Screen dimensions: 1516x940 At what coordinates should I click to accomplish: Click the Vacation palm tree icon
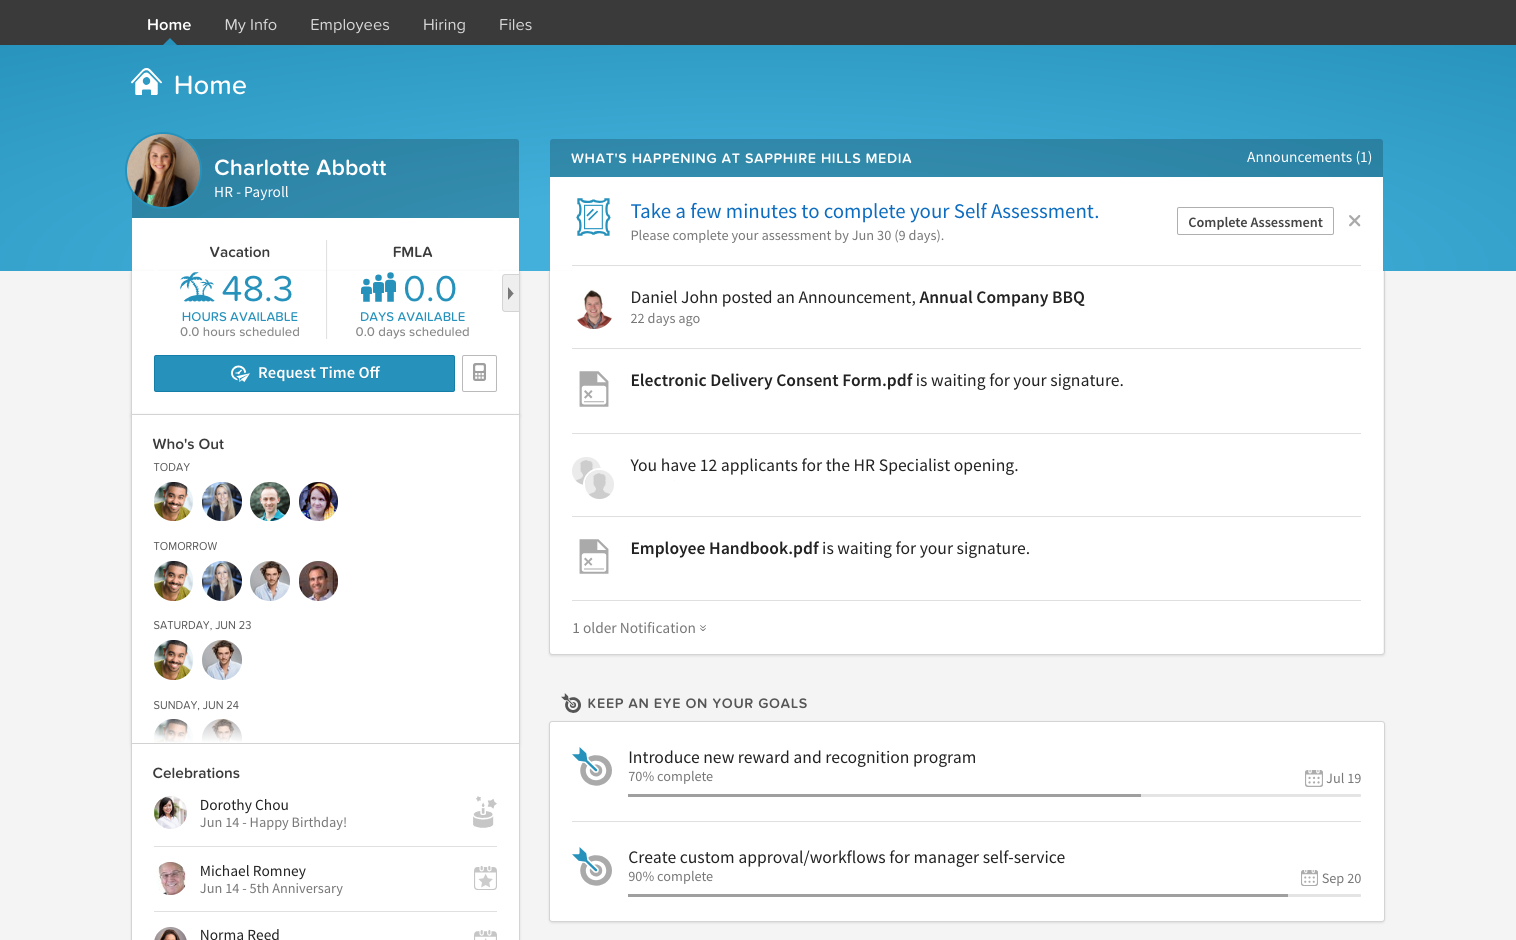click(x=197, y=288)
